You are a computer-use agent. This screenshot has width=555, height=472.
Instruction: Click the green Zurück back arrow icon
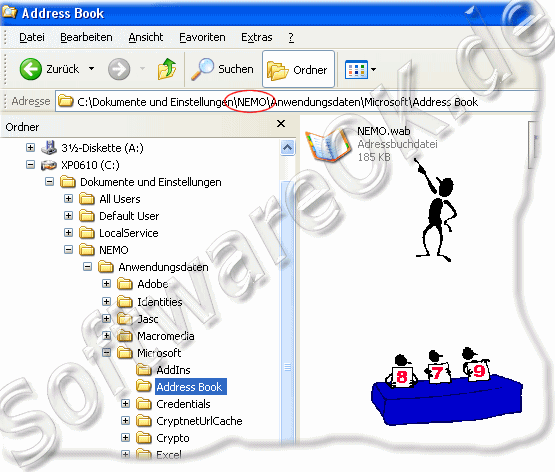point(30,69)
